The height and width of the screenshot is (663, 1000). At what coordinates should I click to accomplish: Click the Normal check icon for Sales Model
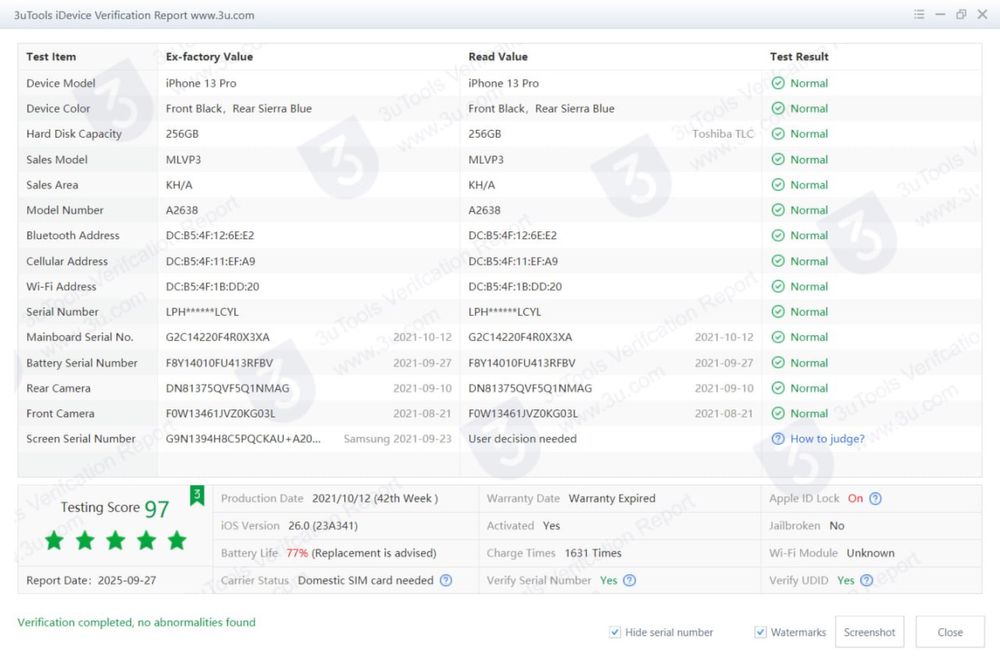(778, 159)
